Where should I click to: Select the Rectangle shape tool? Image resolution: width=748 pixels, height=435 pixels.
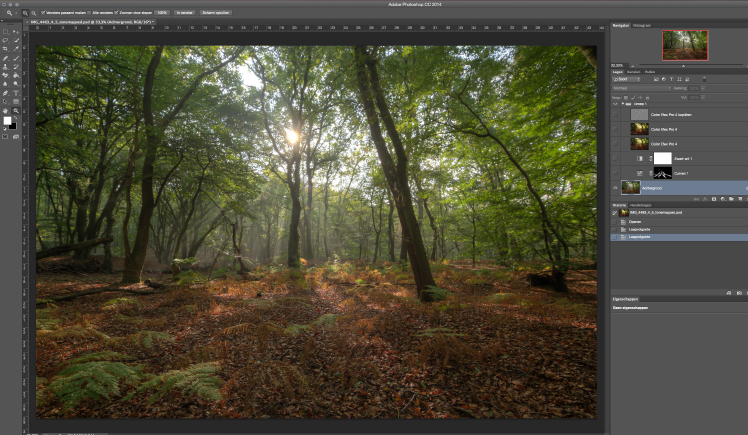[x=16, y=101]
